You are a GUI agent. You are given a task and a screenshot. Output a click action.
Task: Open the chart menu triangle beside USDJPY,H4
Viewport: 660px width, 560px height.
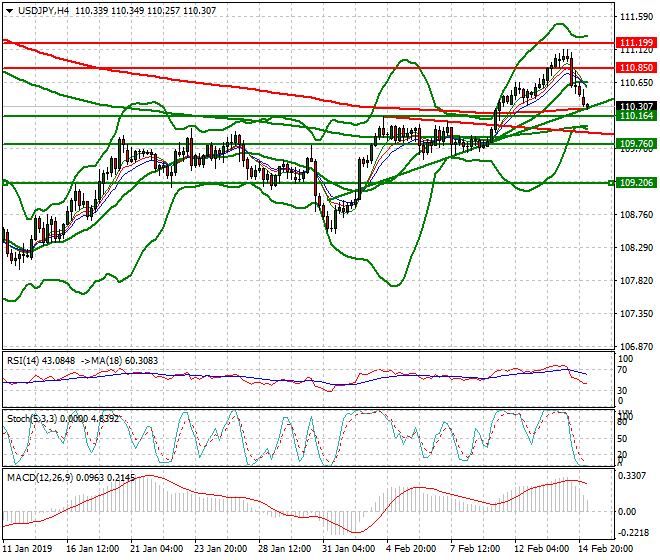[x=9, y=11]
